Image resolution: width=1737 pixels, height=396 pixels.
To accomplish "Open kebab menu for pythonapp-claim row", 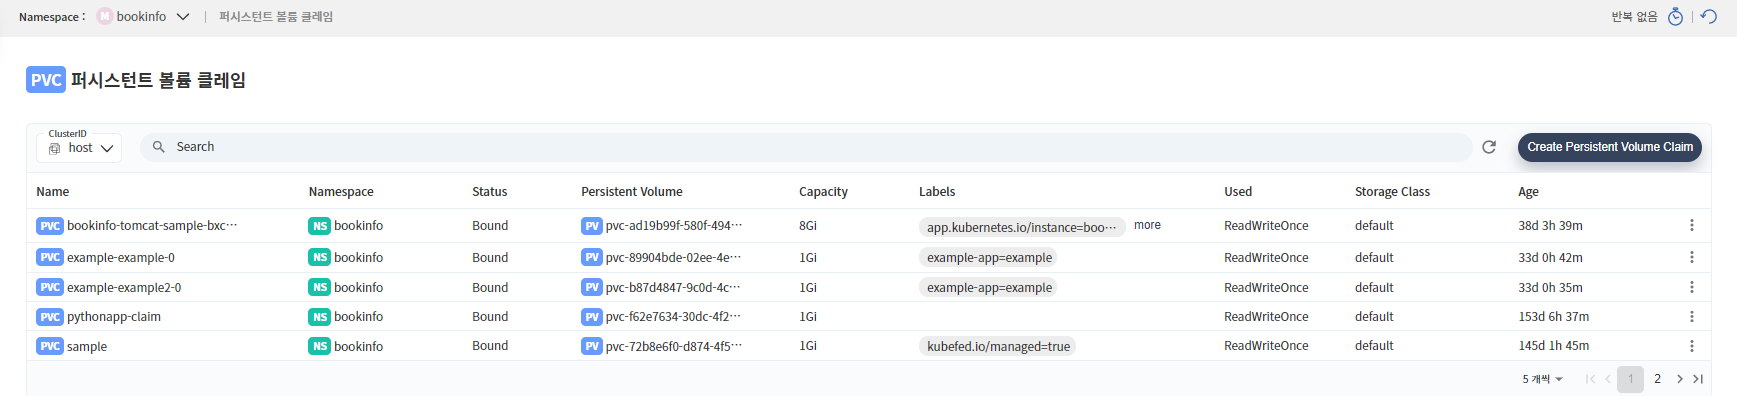I will (x=1692, y=316).
